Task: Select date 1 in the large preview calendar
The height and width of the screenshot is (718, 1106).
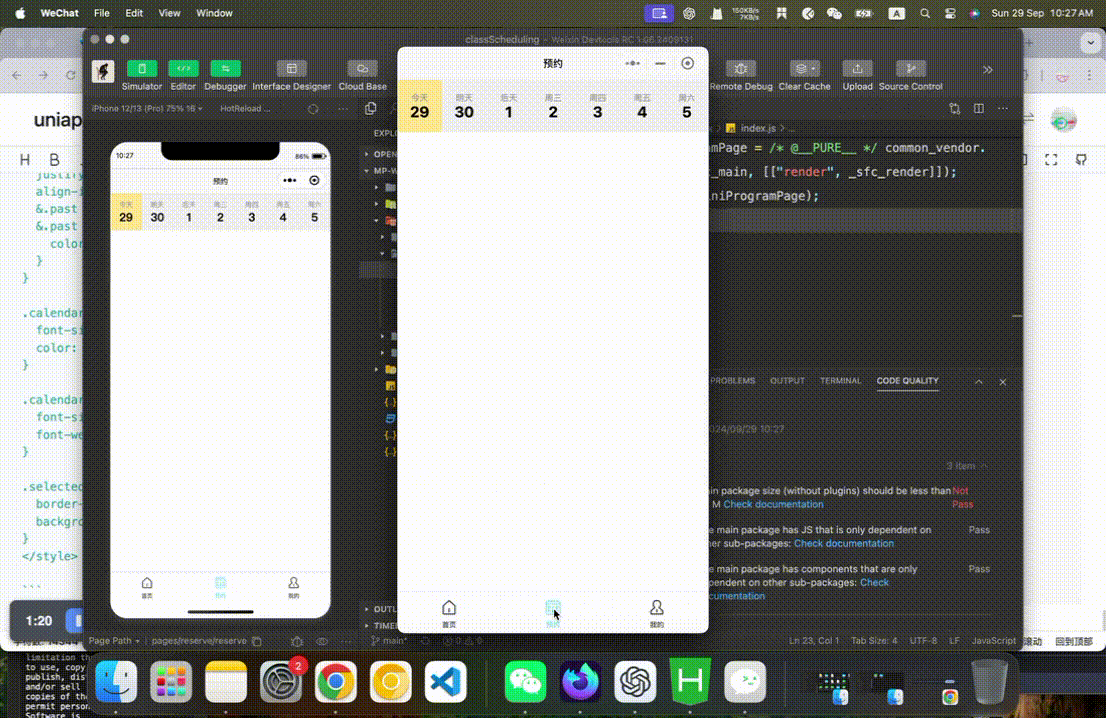Action: click(x=509, y=107)
